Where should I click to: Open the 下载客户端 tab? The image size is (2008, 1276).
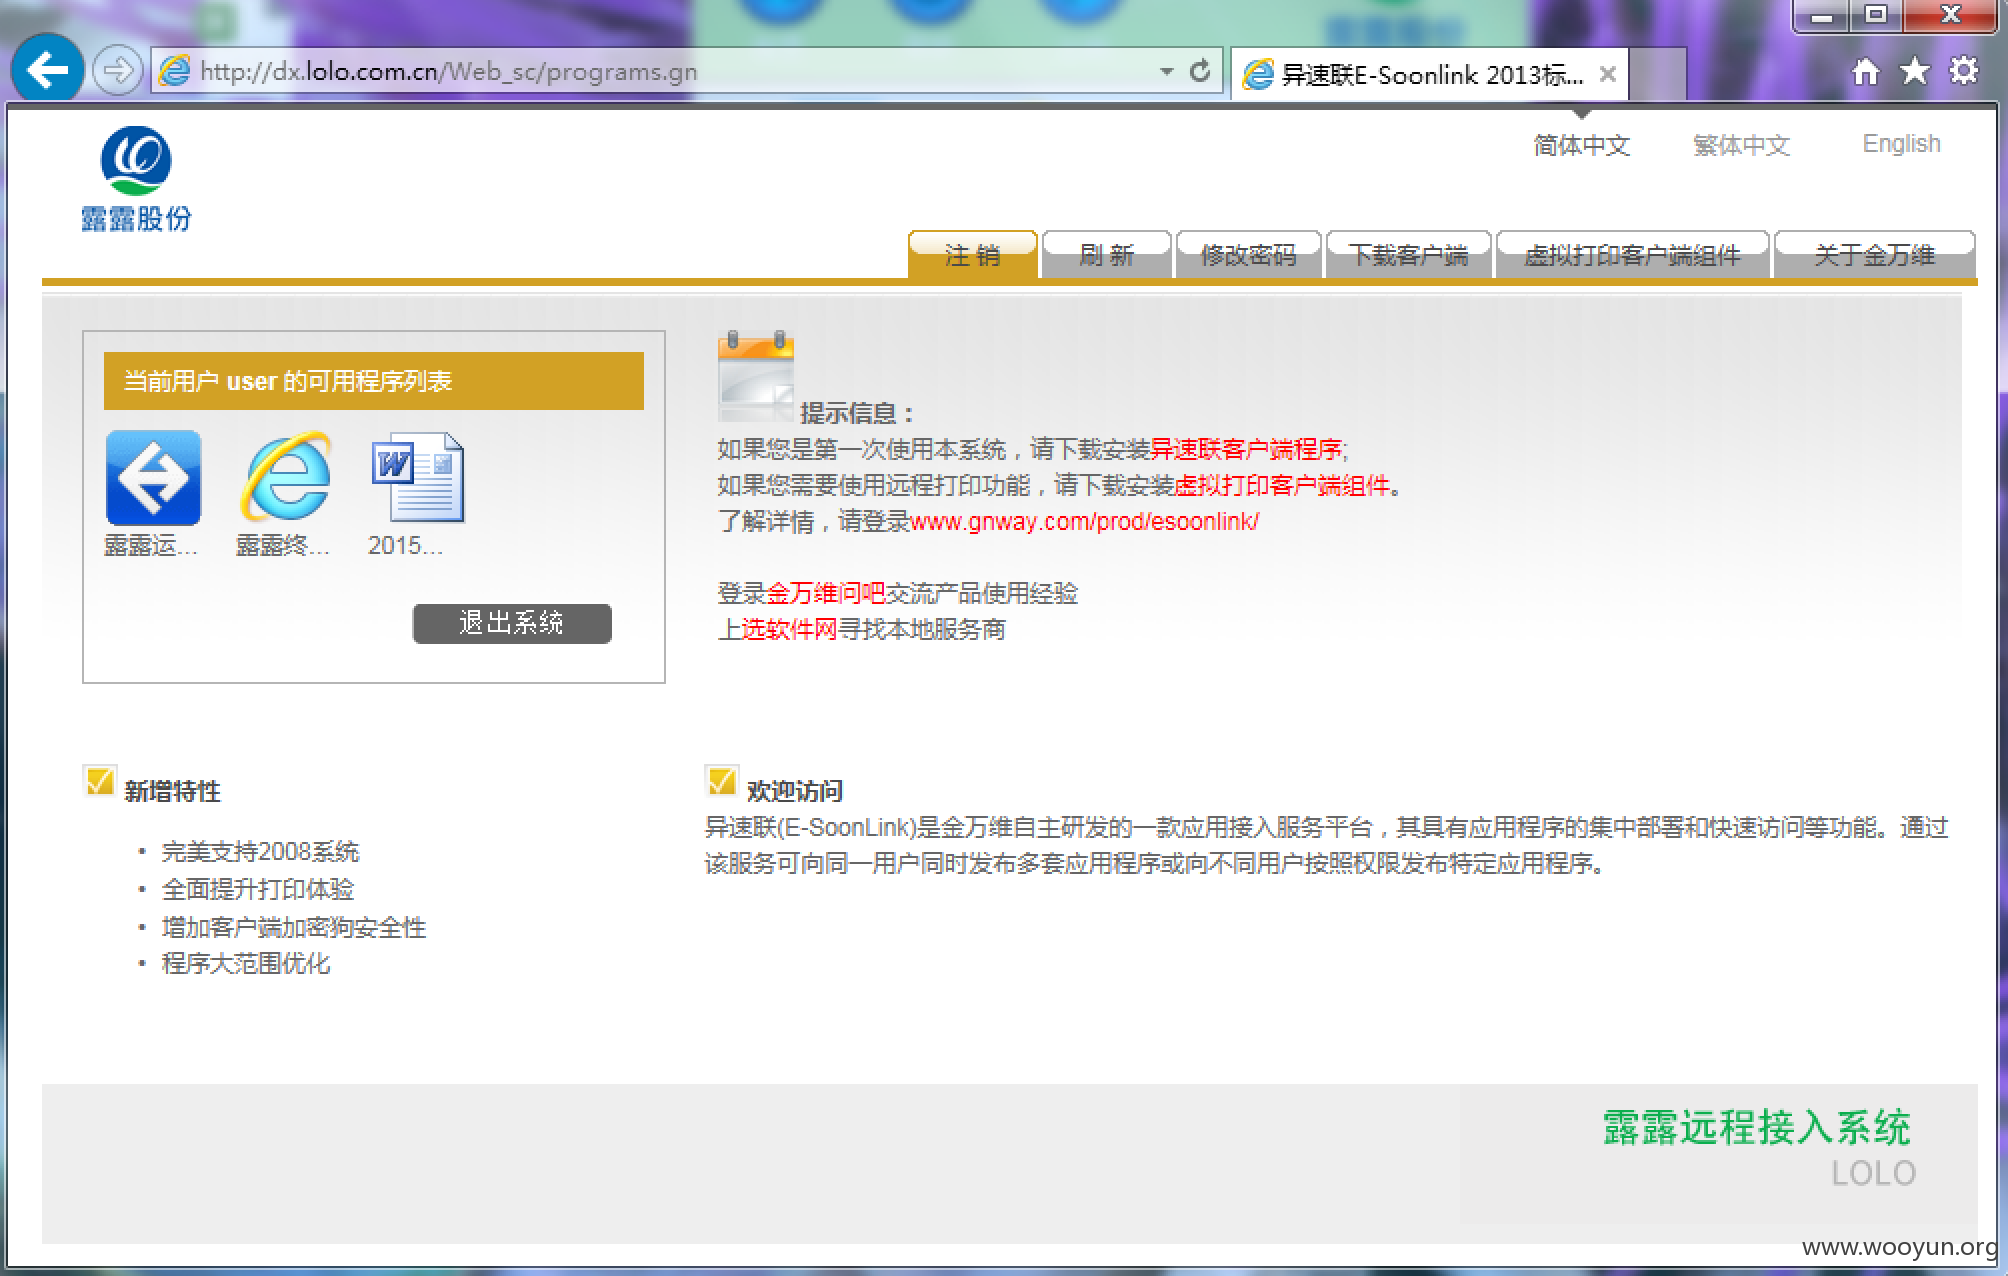point(1408,255)
